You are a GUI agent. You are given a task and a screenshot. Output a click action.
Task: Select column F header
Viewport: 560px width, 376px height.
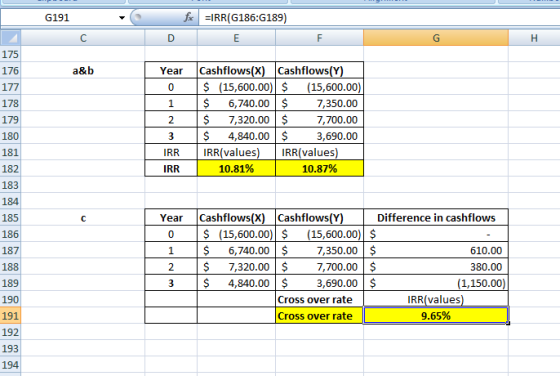[320, 38]
